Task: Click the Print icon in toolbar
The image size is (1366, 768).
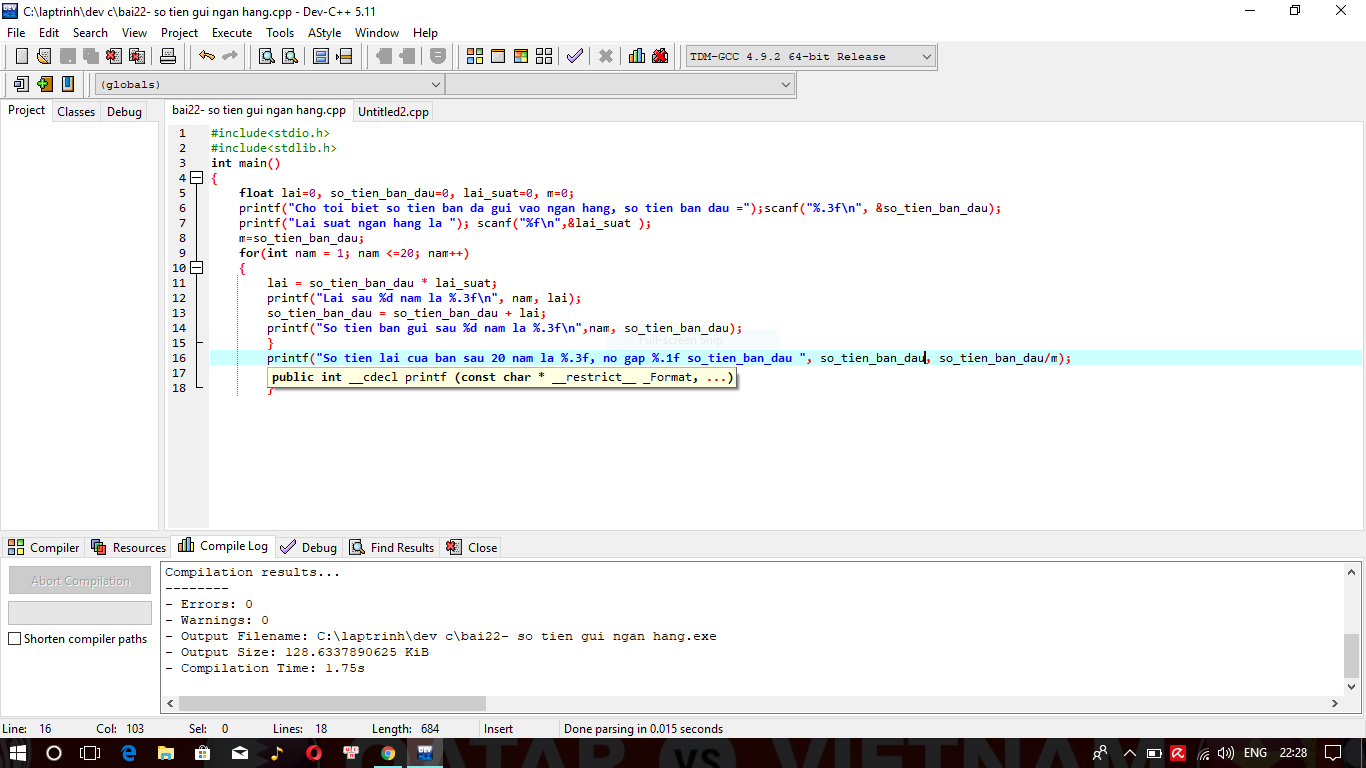Action: coord(168,56)
